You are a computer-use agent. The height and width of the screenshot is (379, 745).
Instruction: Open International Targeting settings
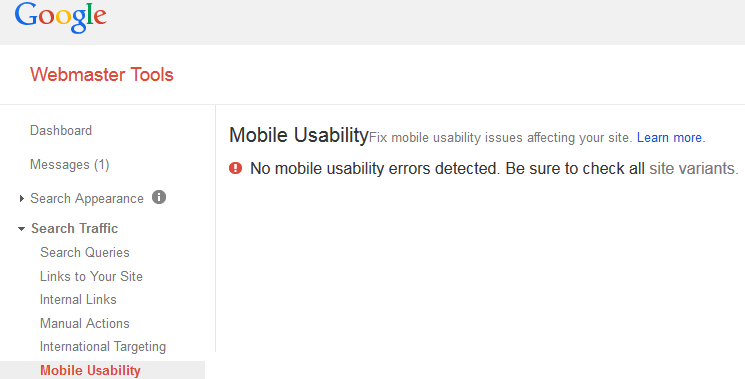point(103,347)
